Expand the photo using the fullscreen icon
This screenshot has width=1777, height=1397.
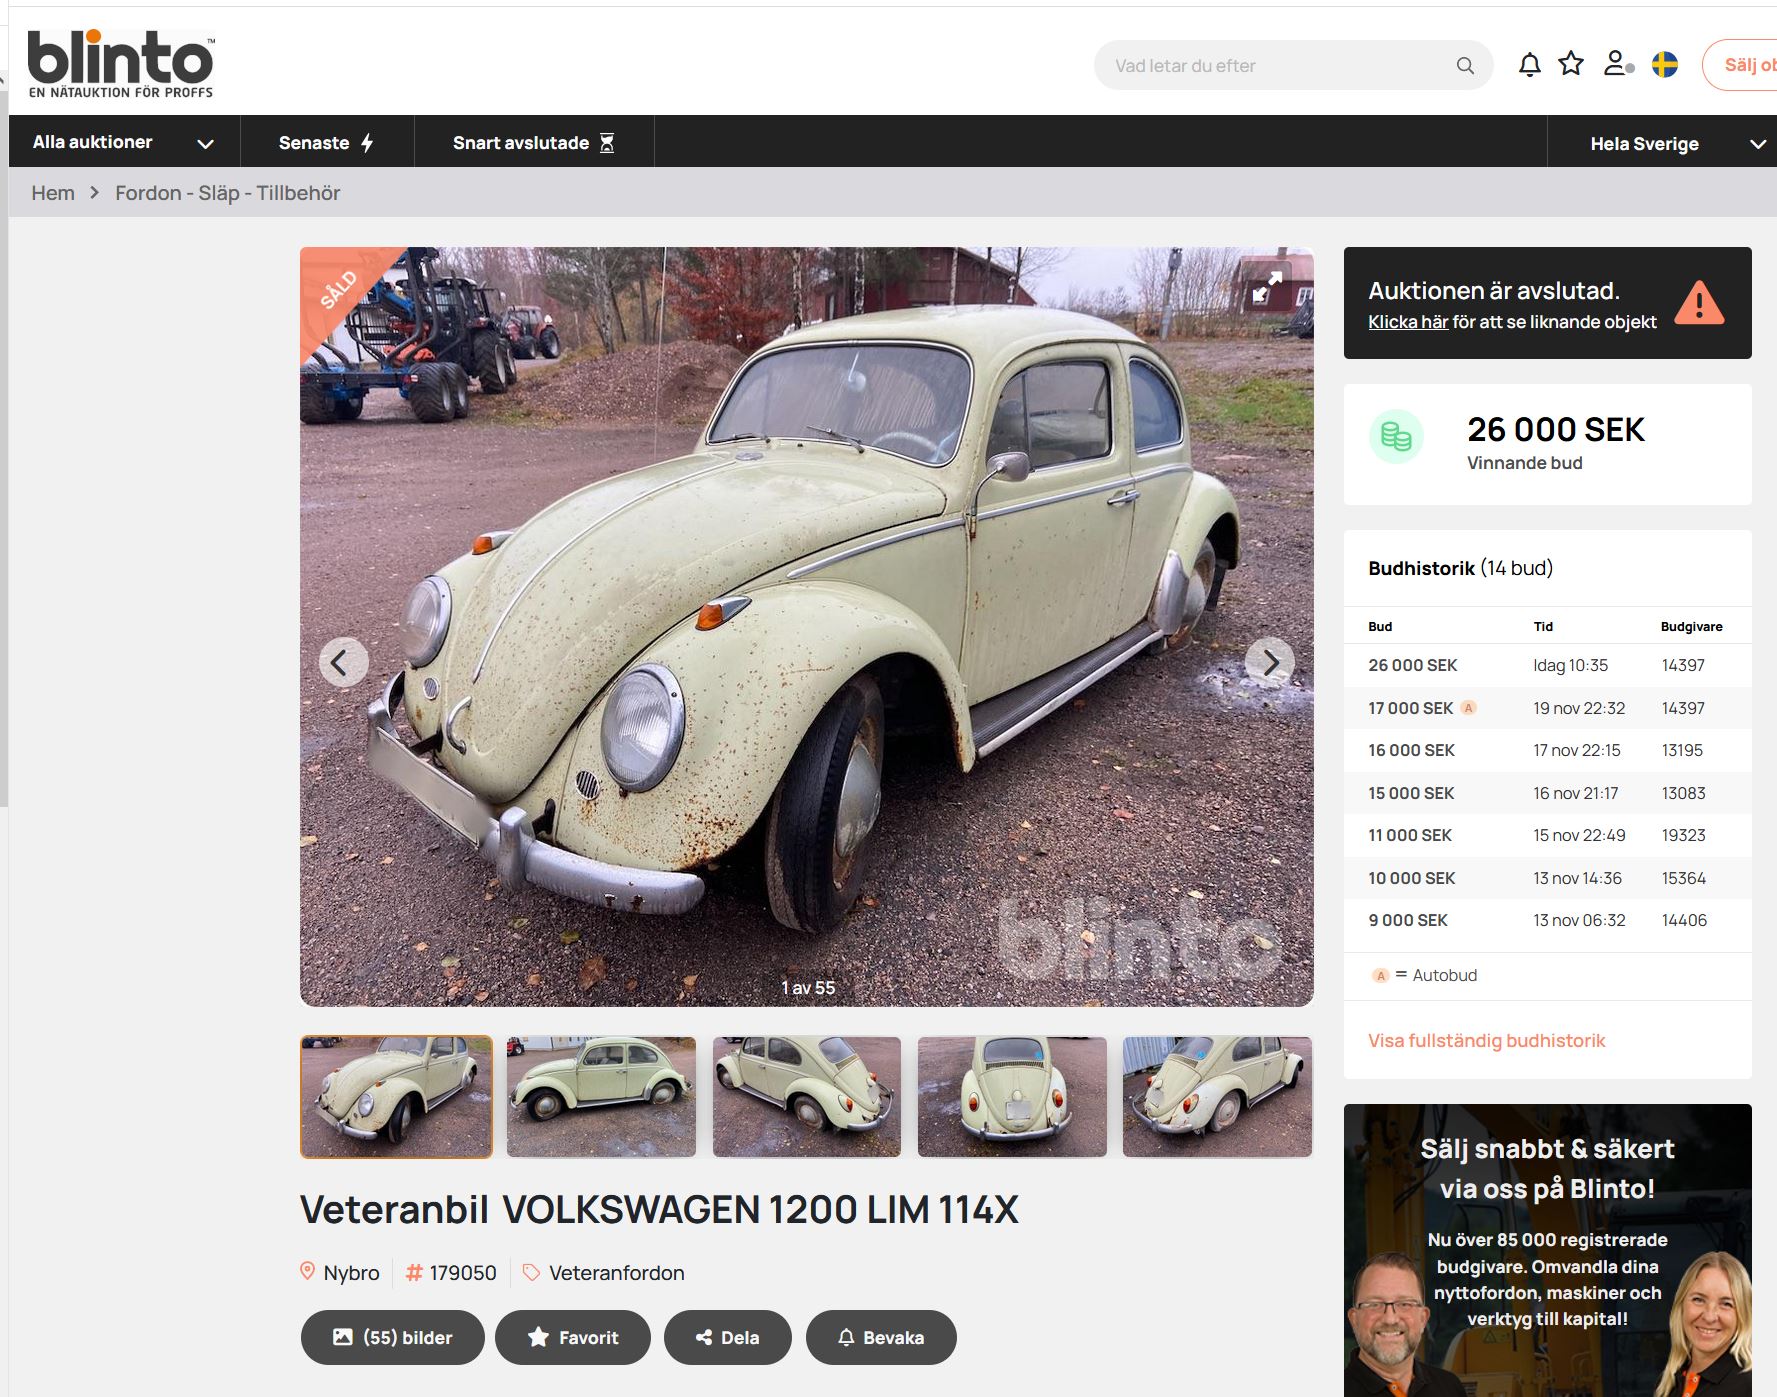pyautogui.click(x=1268, y=289)
